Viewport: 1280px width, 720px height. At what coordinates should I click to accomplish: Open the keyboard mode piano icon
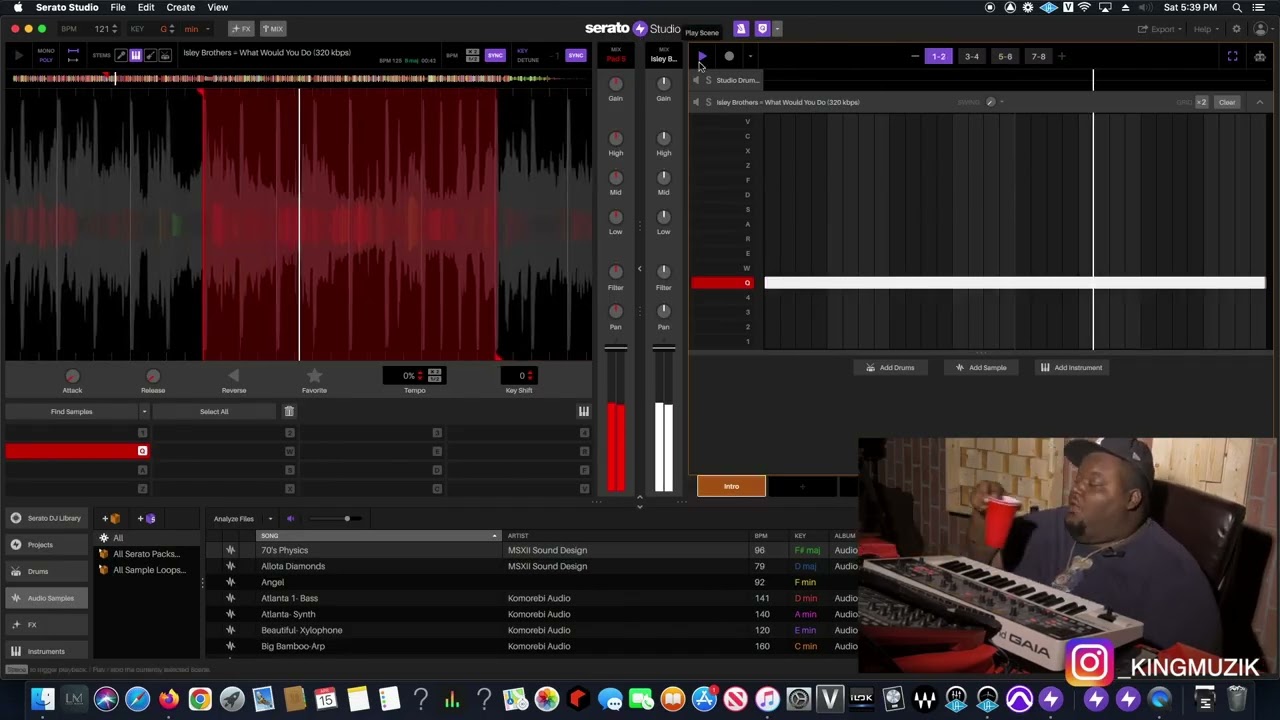pos(584,411)
